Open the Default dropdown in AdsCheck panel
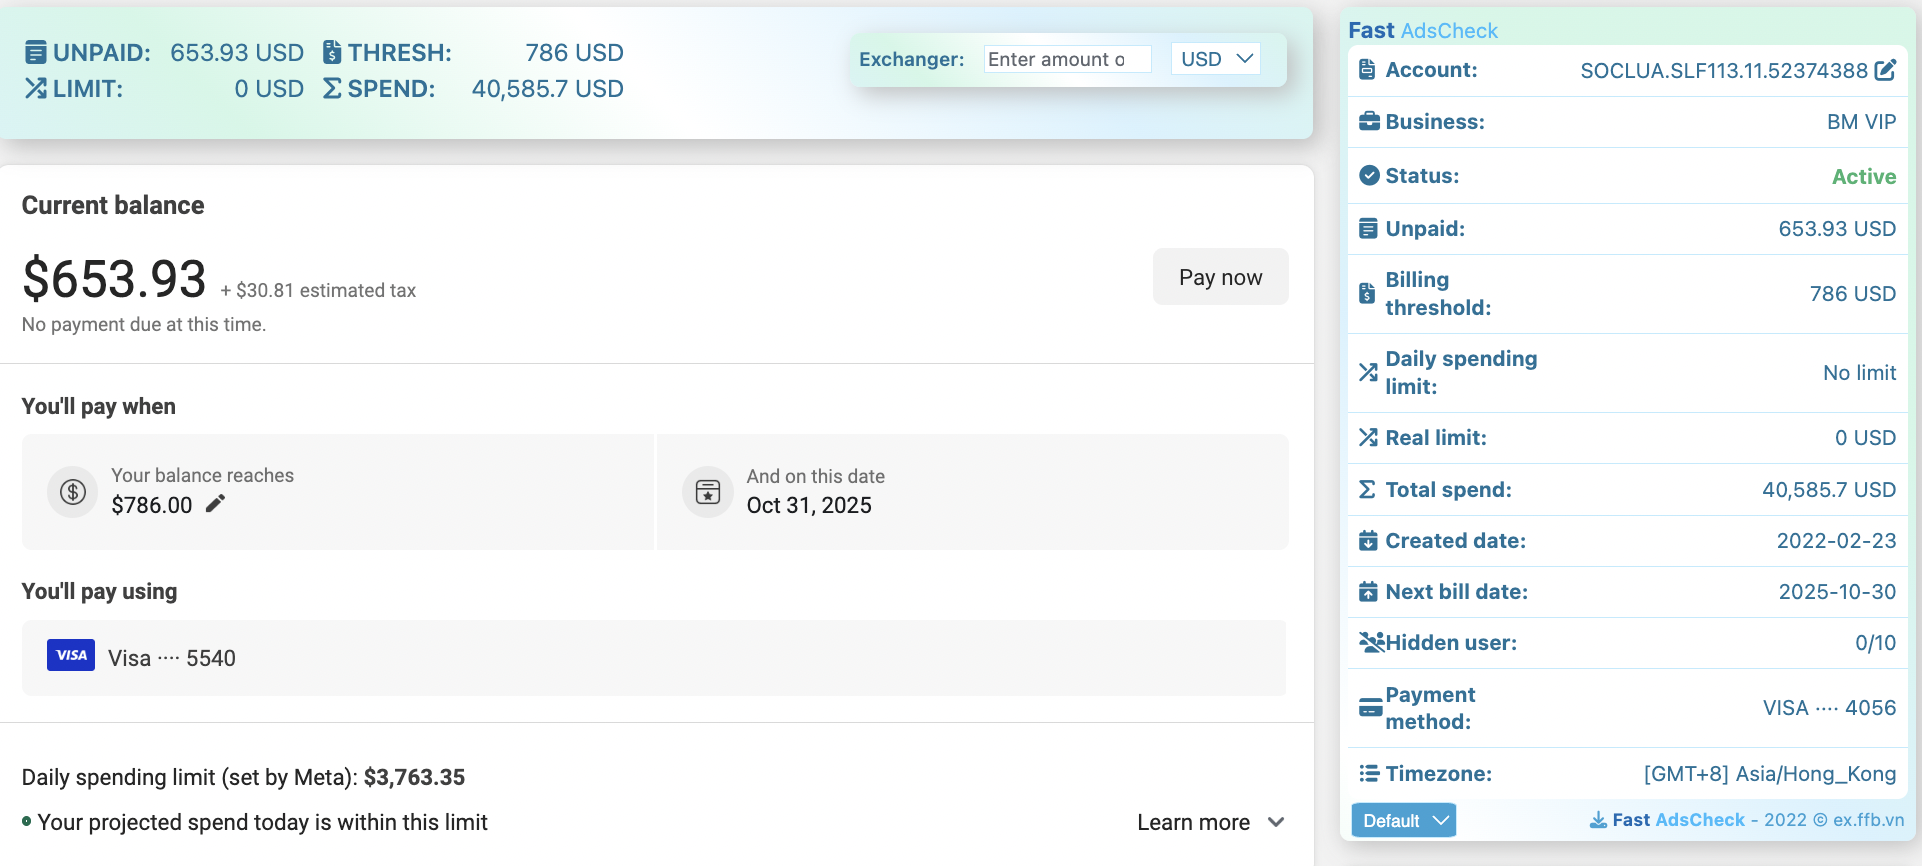 tap(1404, 820)
